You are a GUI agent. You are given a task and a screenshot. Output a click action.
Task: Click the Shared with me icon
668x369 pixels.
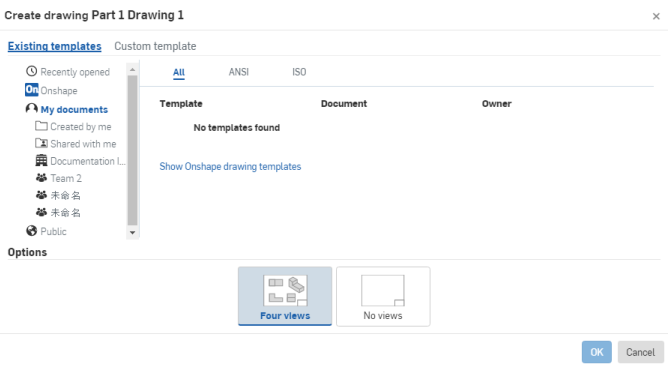coord(41,143)
